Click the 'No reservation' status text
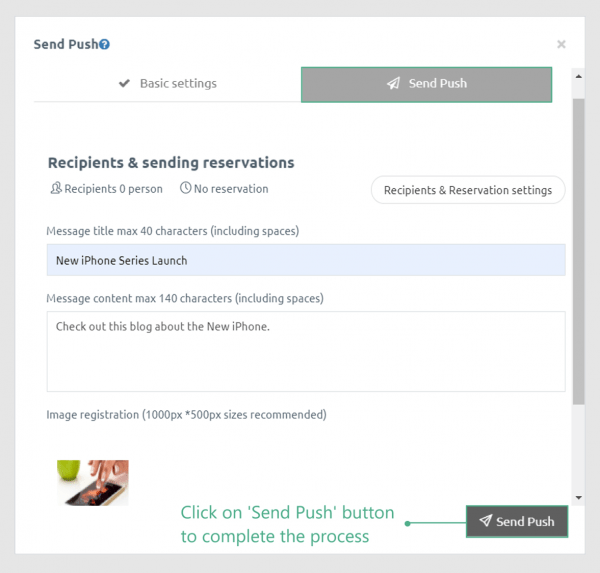600x573 pixels. (x=231, y=189)
